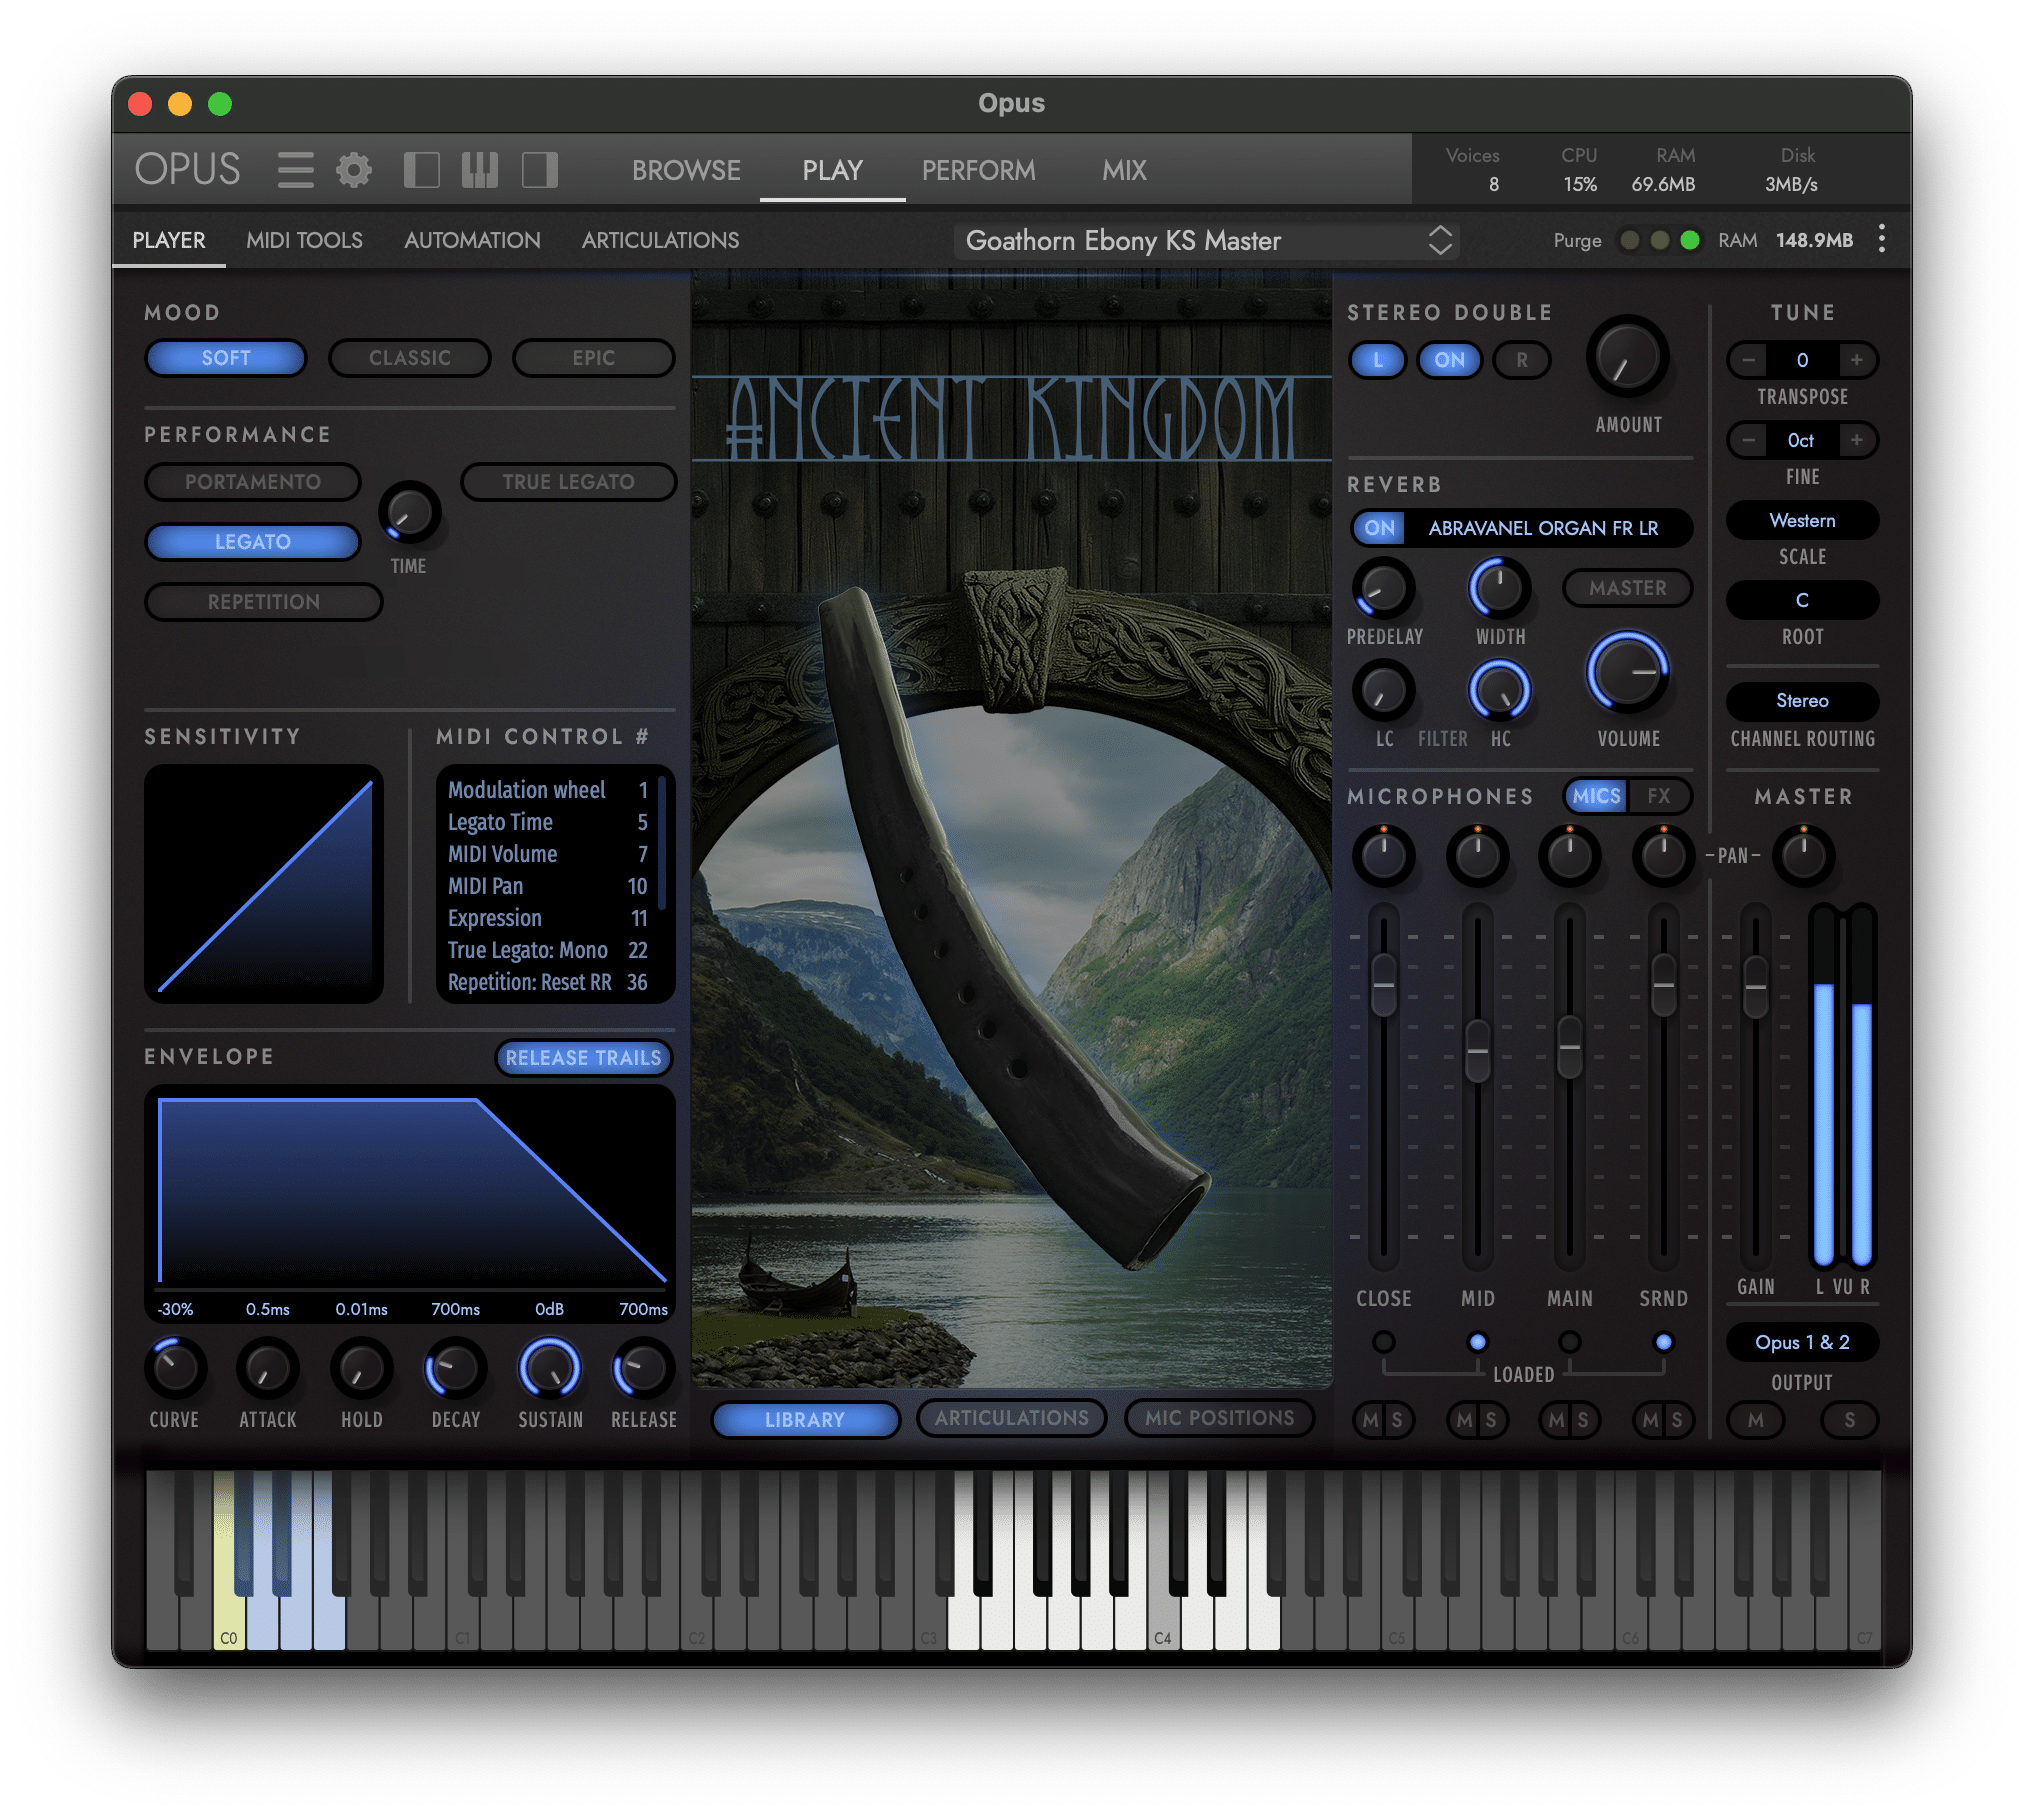This screenshot has height=1816, width=2024.
Task: Enable Portamento performance mode
Action: (x=253, y=481)
